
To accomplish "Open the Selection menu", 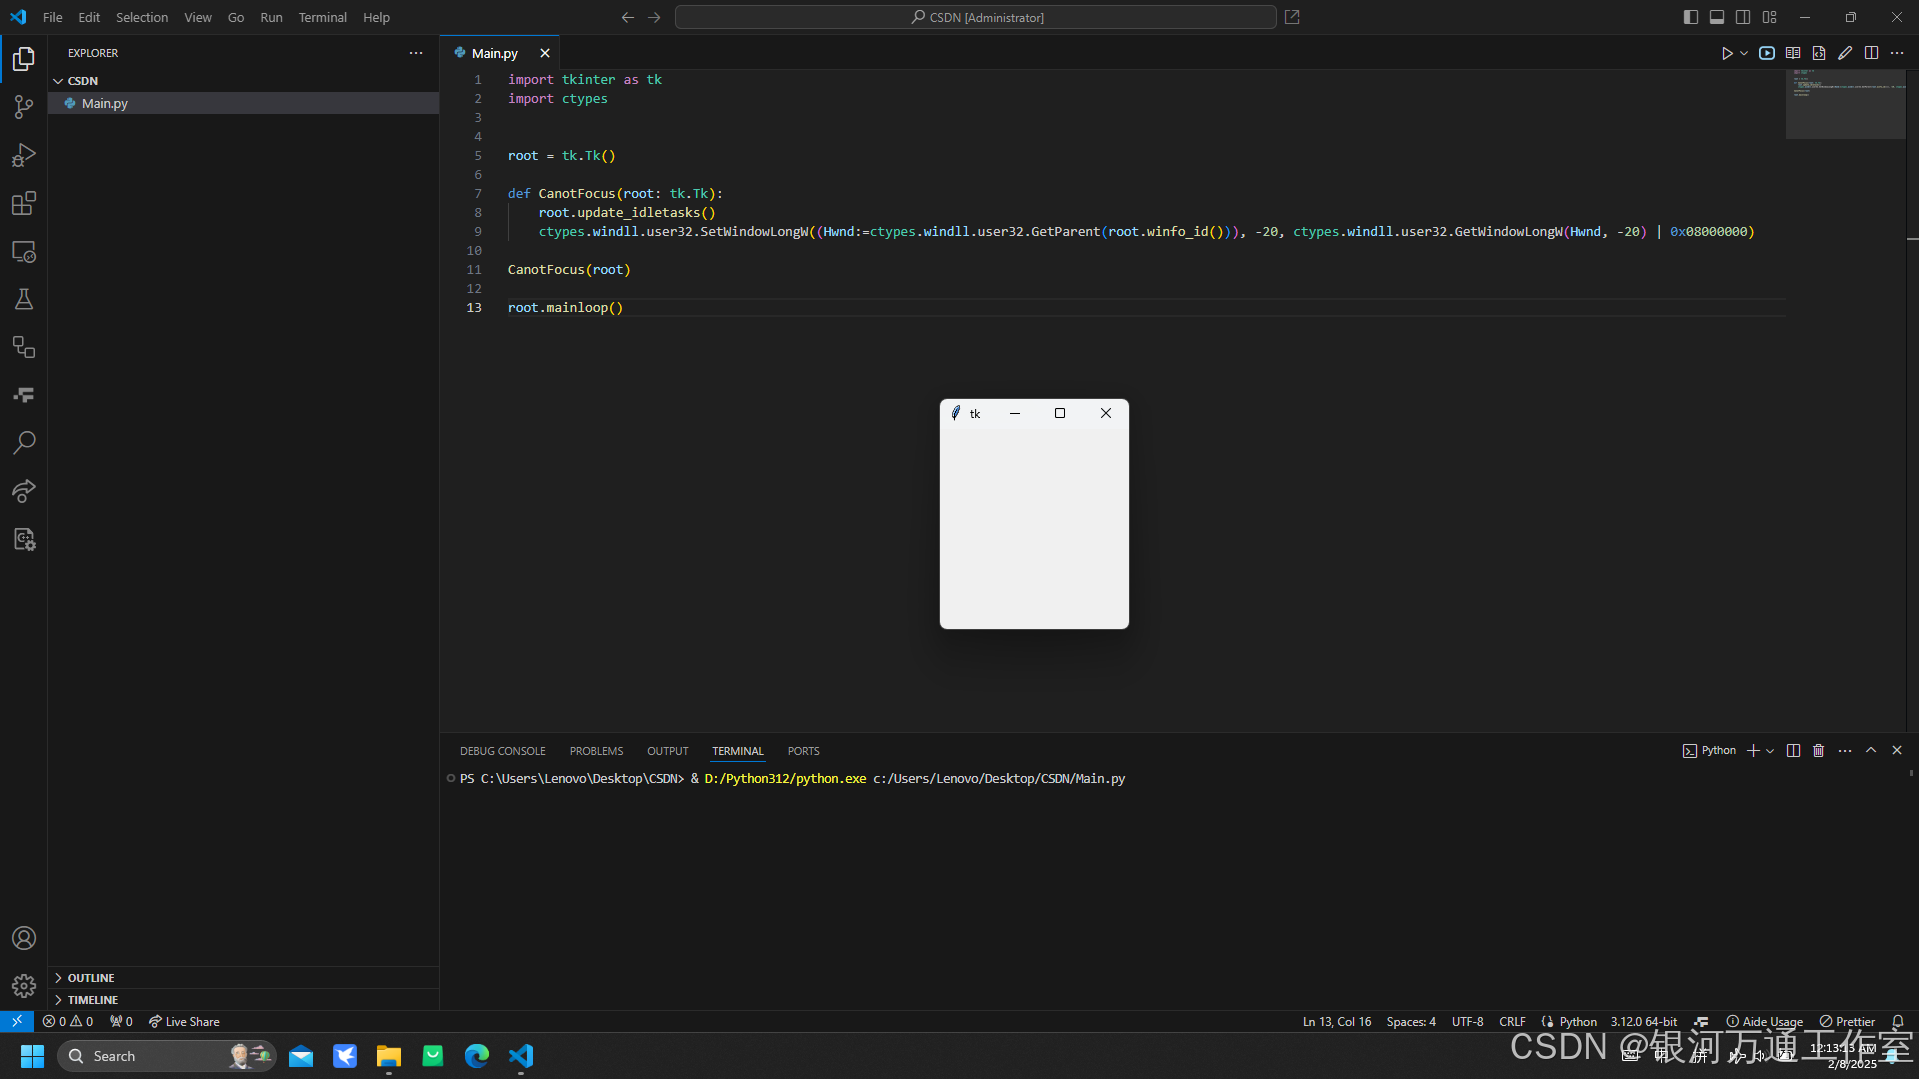I will click(x=142, y=17).
